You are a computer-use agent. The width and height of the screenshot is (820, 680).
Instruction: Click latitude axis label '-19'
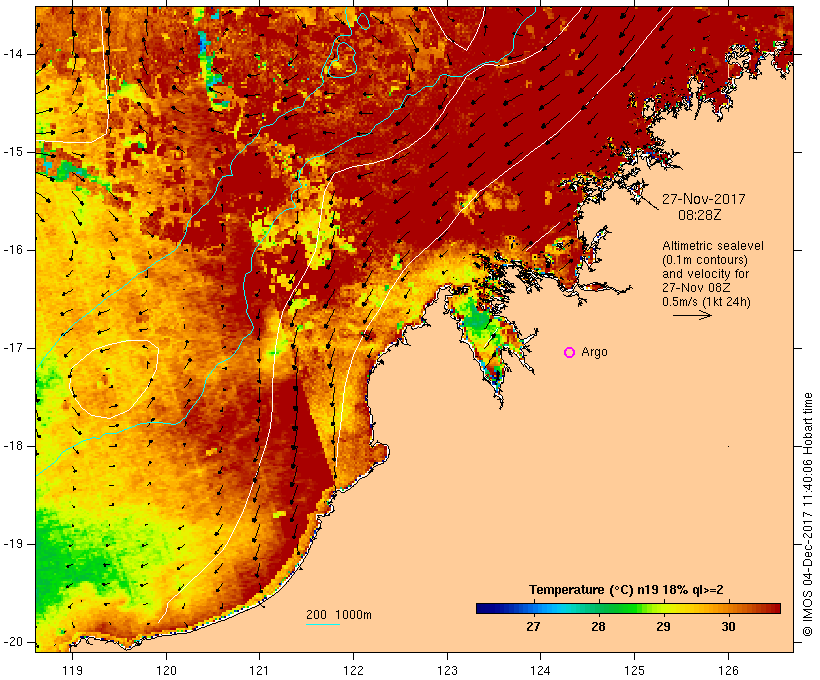13,544
